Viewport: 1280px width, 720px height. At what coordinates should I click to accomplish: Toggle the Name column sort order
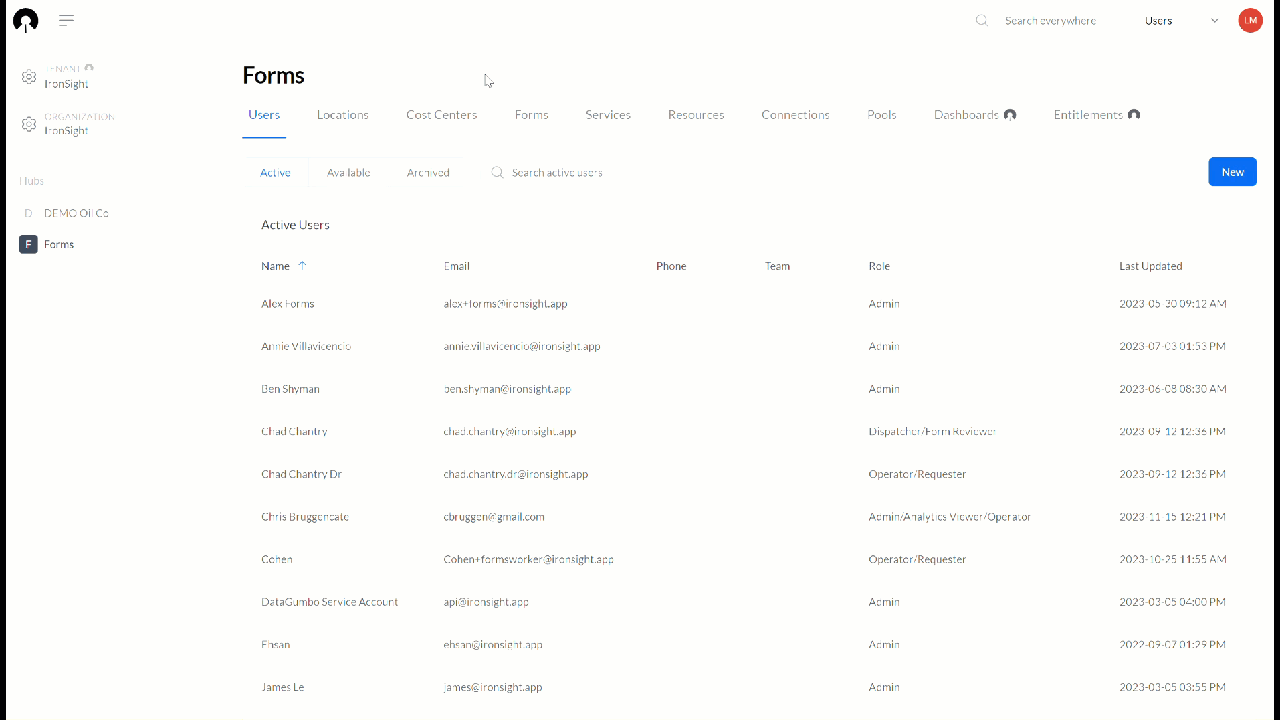(302, 266)
